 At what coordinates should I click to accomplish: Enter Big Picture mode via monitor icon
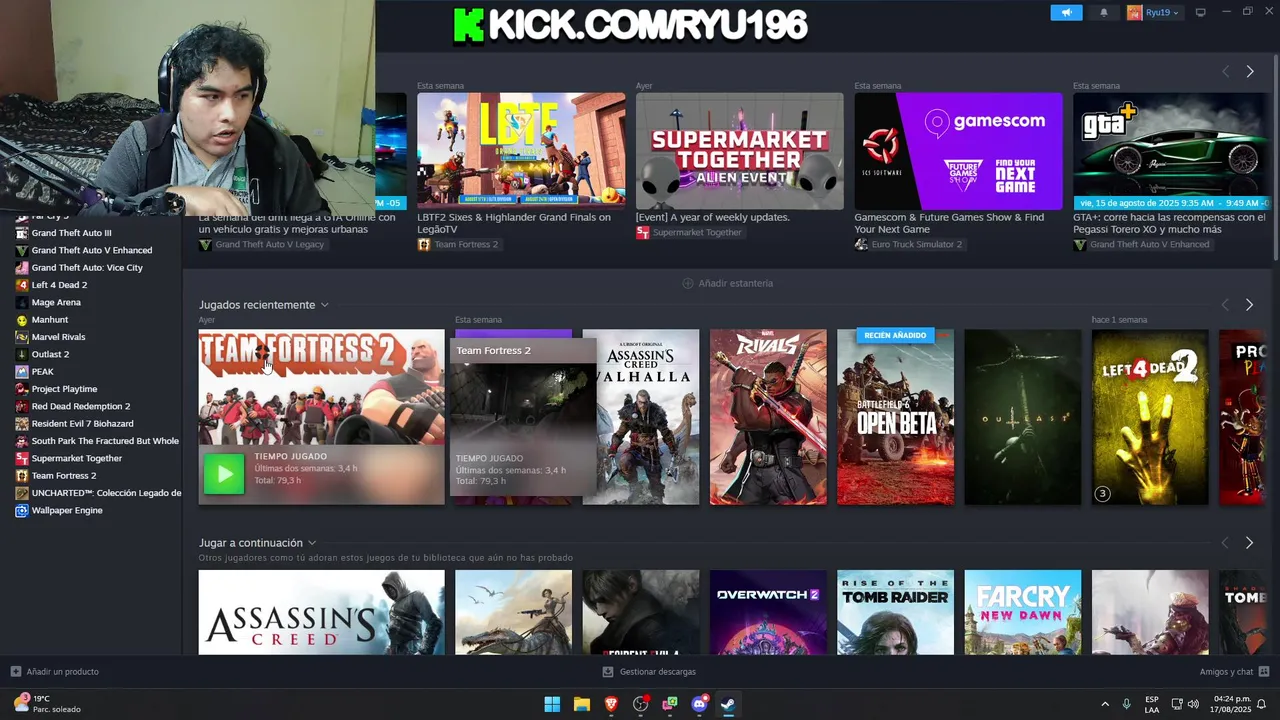[x=1200, y=12]
